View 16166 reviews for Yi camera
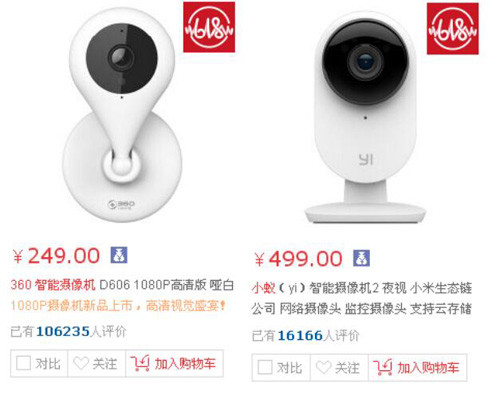The width and height of the screenshot is (500, 411). pyautogui.click(x=306, y=335)
